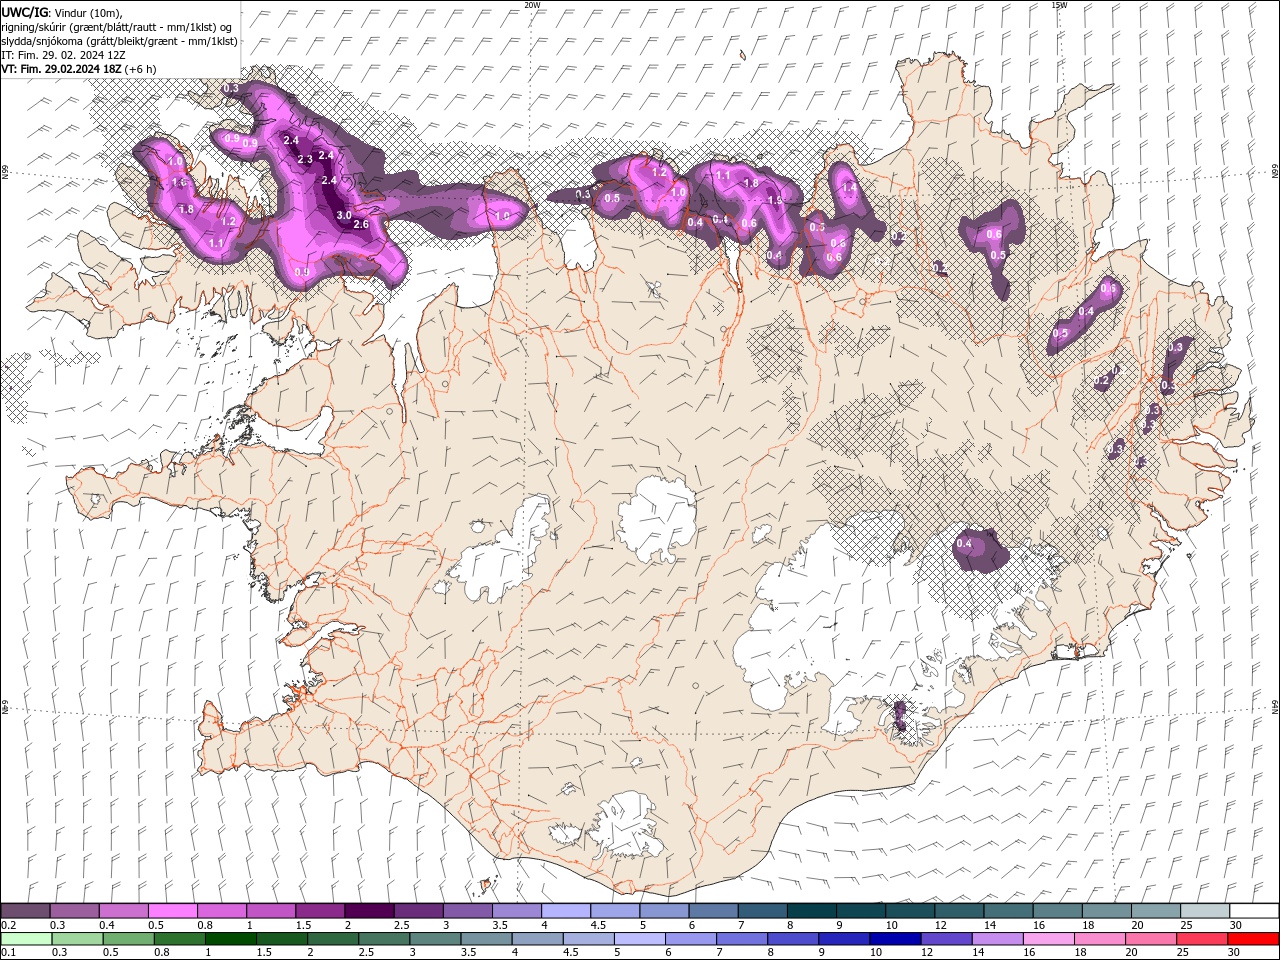Click the 64N latitude label on right edge

coord(1275,706)
